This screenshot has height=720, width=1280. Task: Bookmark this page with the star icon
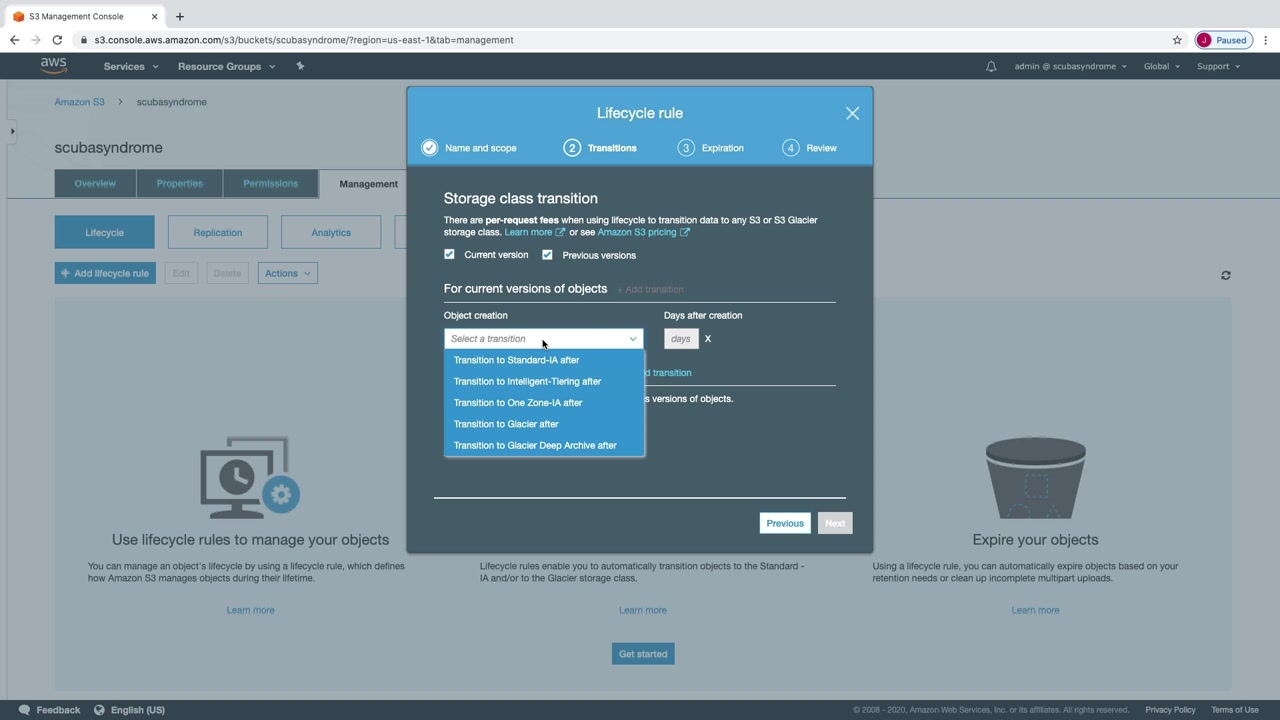click(1177, 40)
